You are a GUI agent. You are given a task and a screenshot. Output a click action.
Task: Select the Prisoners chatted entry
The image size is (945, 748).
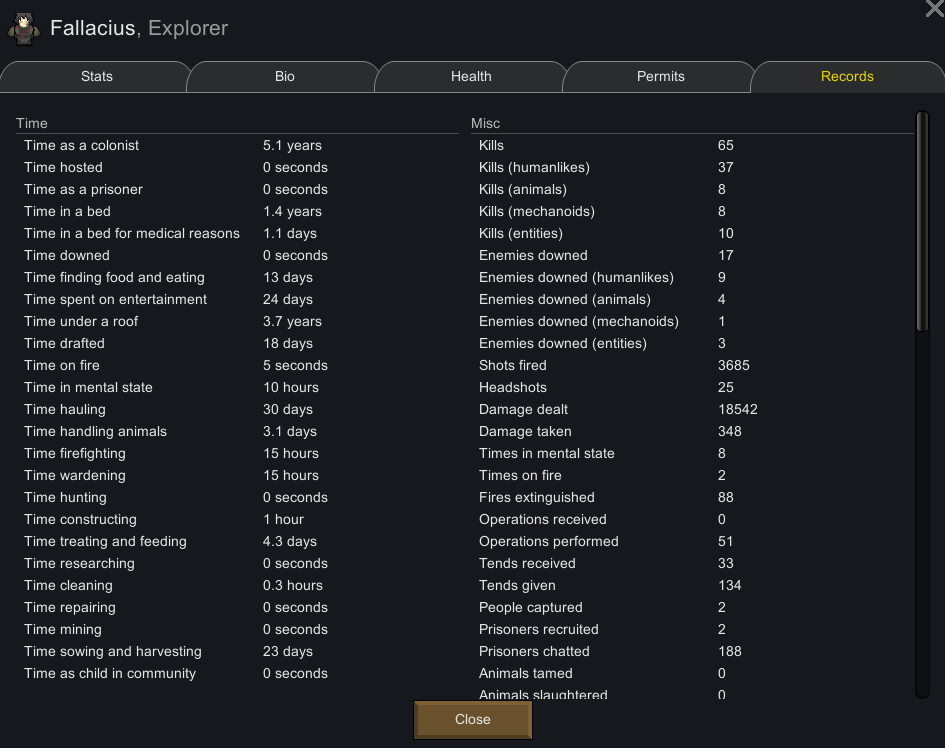692,652
